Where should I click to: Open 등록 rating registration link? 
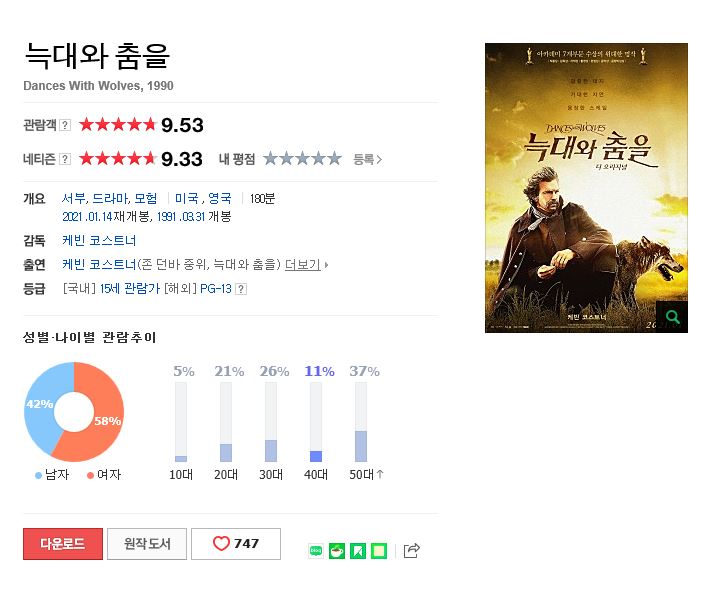coord(367,159)
